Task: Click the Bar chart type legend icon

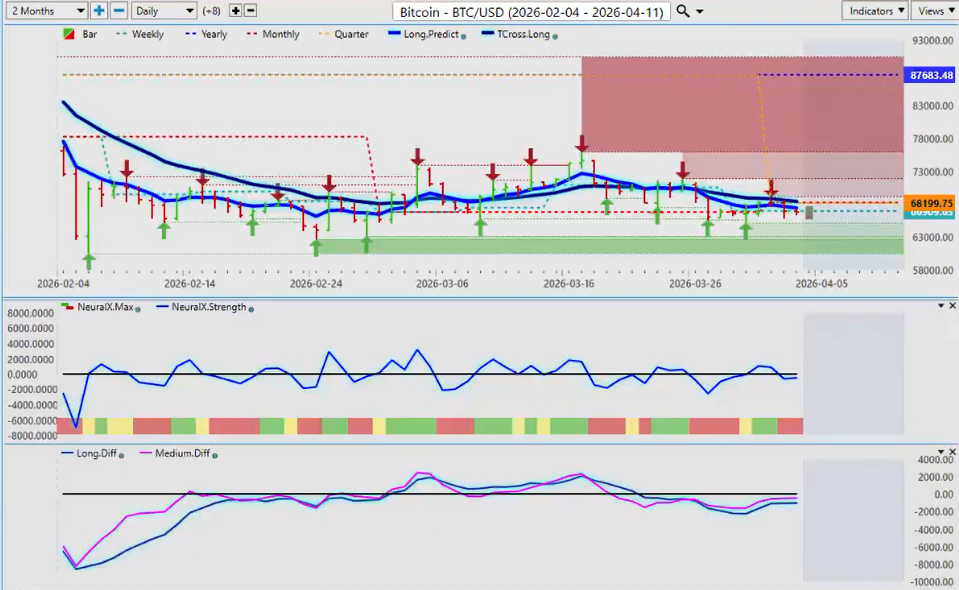Action: [68, 34]
